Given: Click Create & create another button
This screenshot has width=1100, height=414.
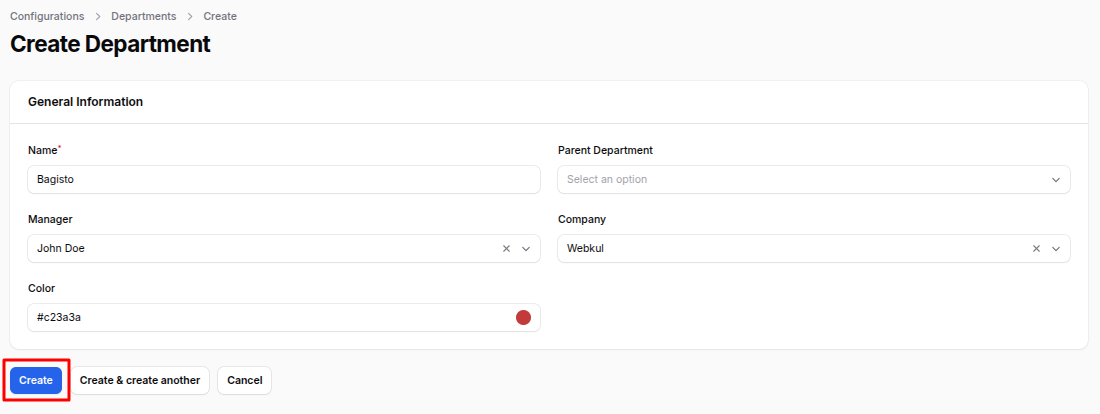Looking at the screenshot, I should pyautogui.click(x=140, y=380).
